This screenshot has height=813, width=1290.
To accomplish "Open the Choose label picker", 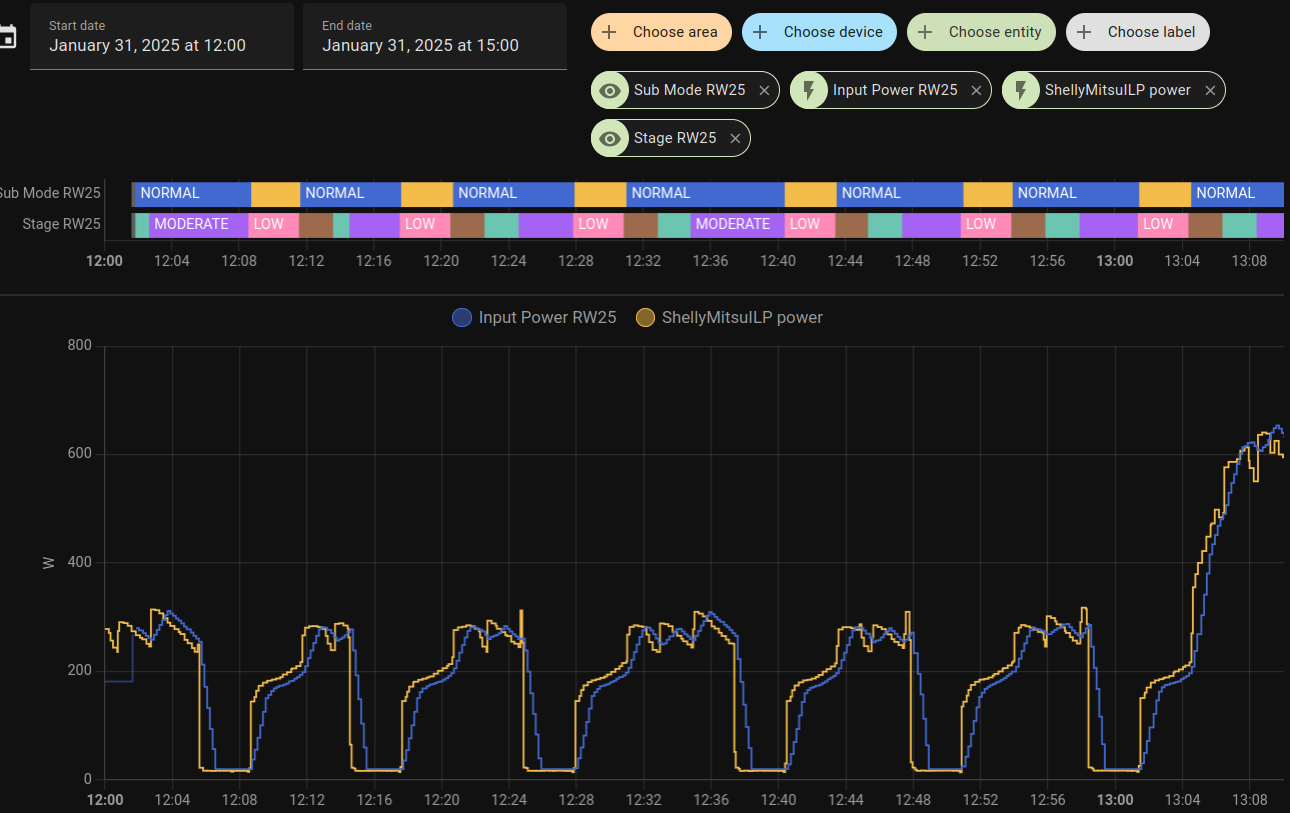I will click(x=1137, y=32).
